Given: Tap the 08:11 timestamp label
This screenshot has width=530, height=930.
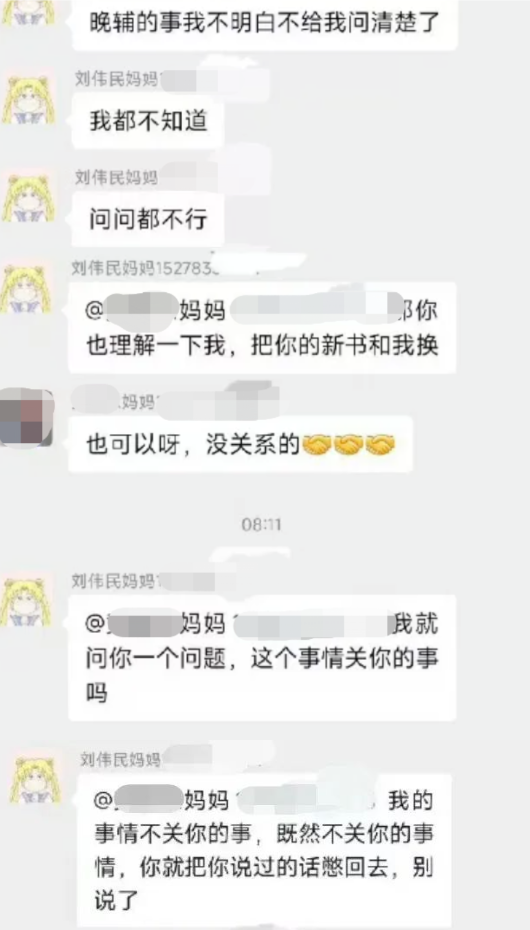Looking at the screenshot, I should tap(261, 524).
